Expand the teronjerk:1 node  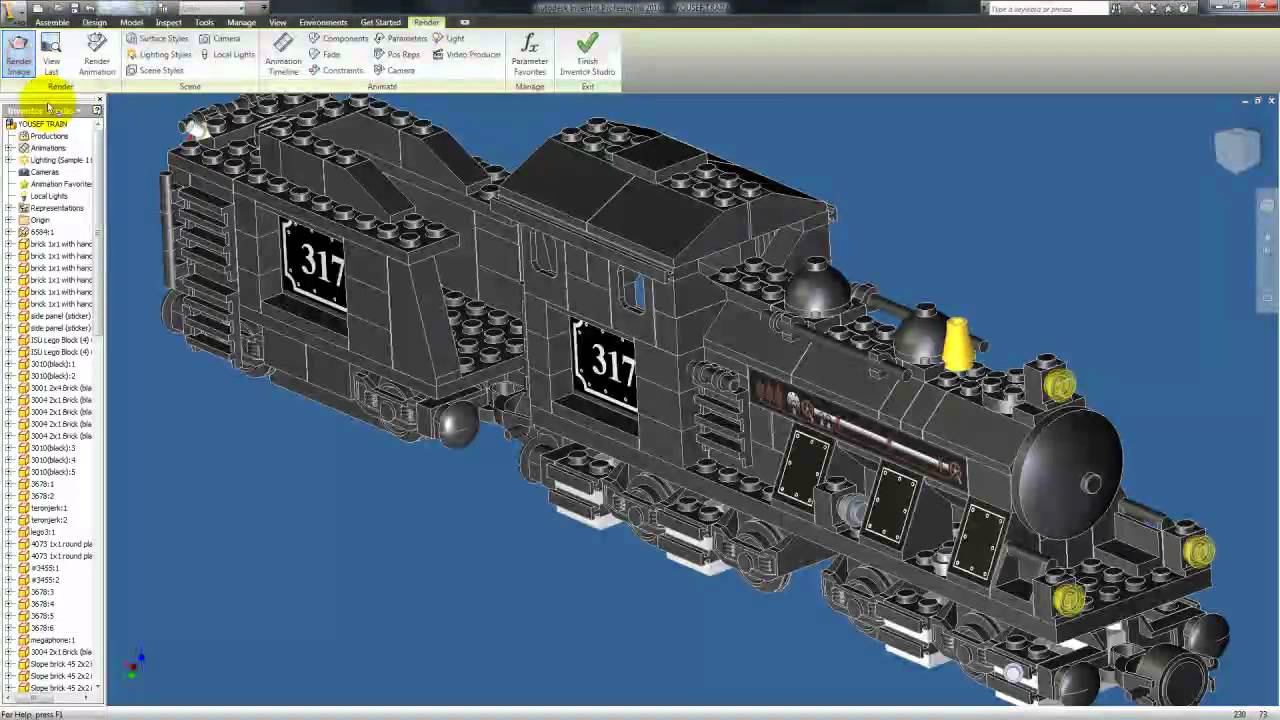tap(10, 508)
